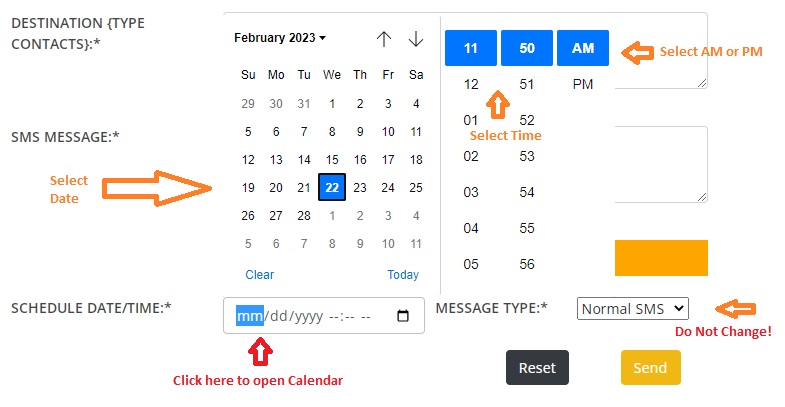Click the previous month up arrow
The width and height of the screenshot is (785, 407).
coord(384,39)
